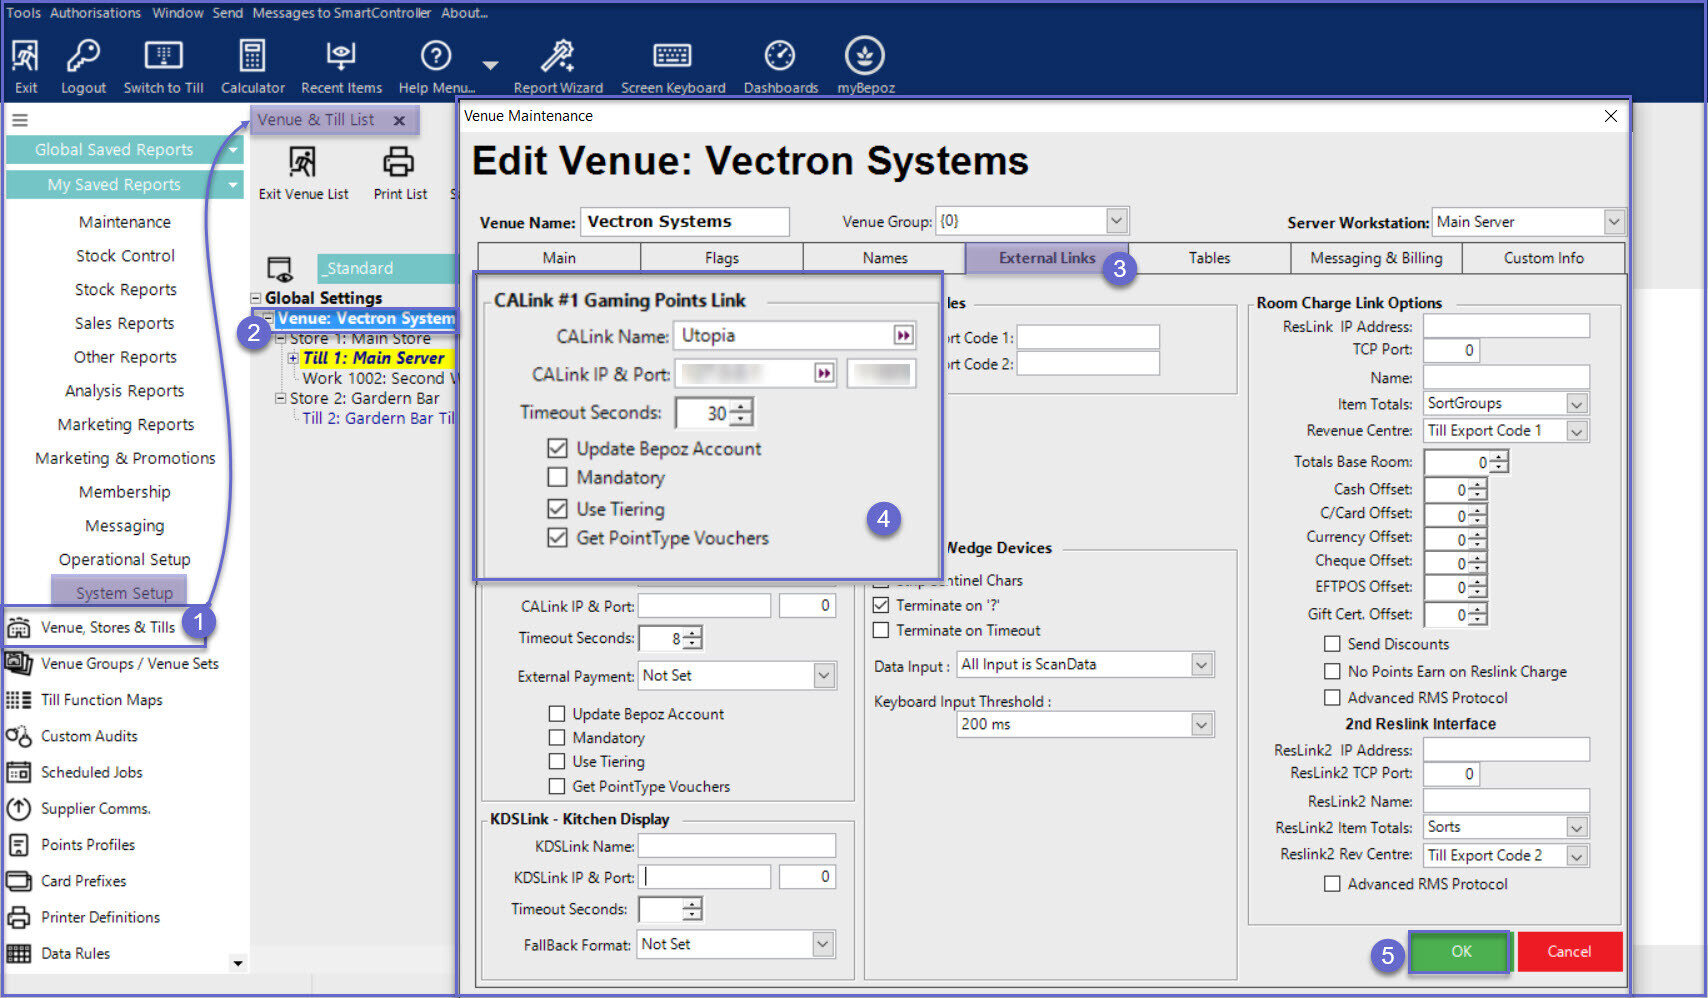This screenshot has width=1708, height=998.
Task: Switch to the Tables tab
Action: coord(1209,258)
